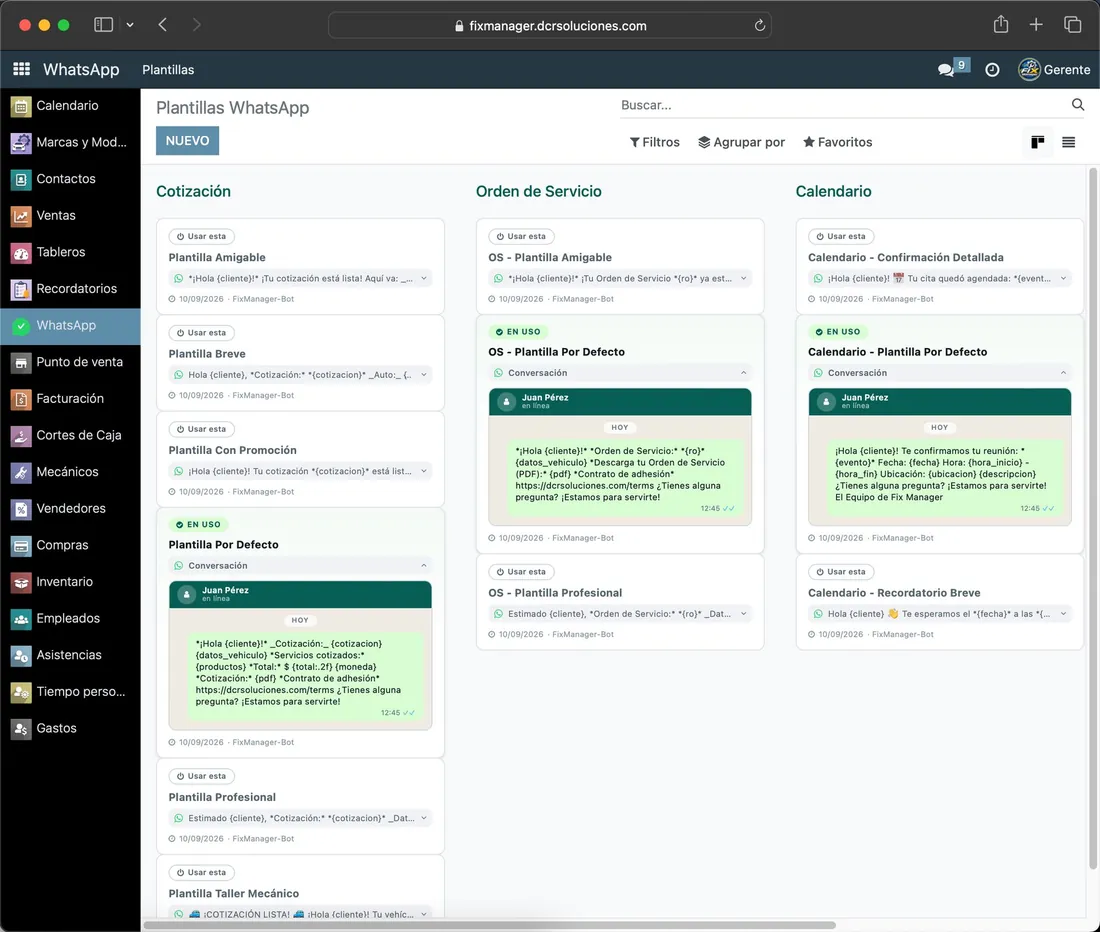Open the Tableros app icon
Image resolution: width=1100 pixels, height=932 pixels.
point(21,252)
